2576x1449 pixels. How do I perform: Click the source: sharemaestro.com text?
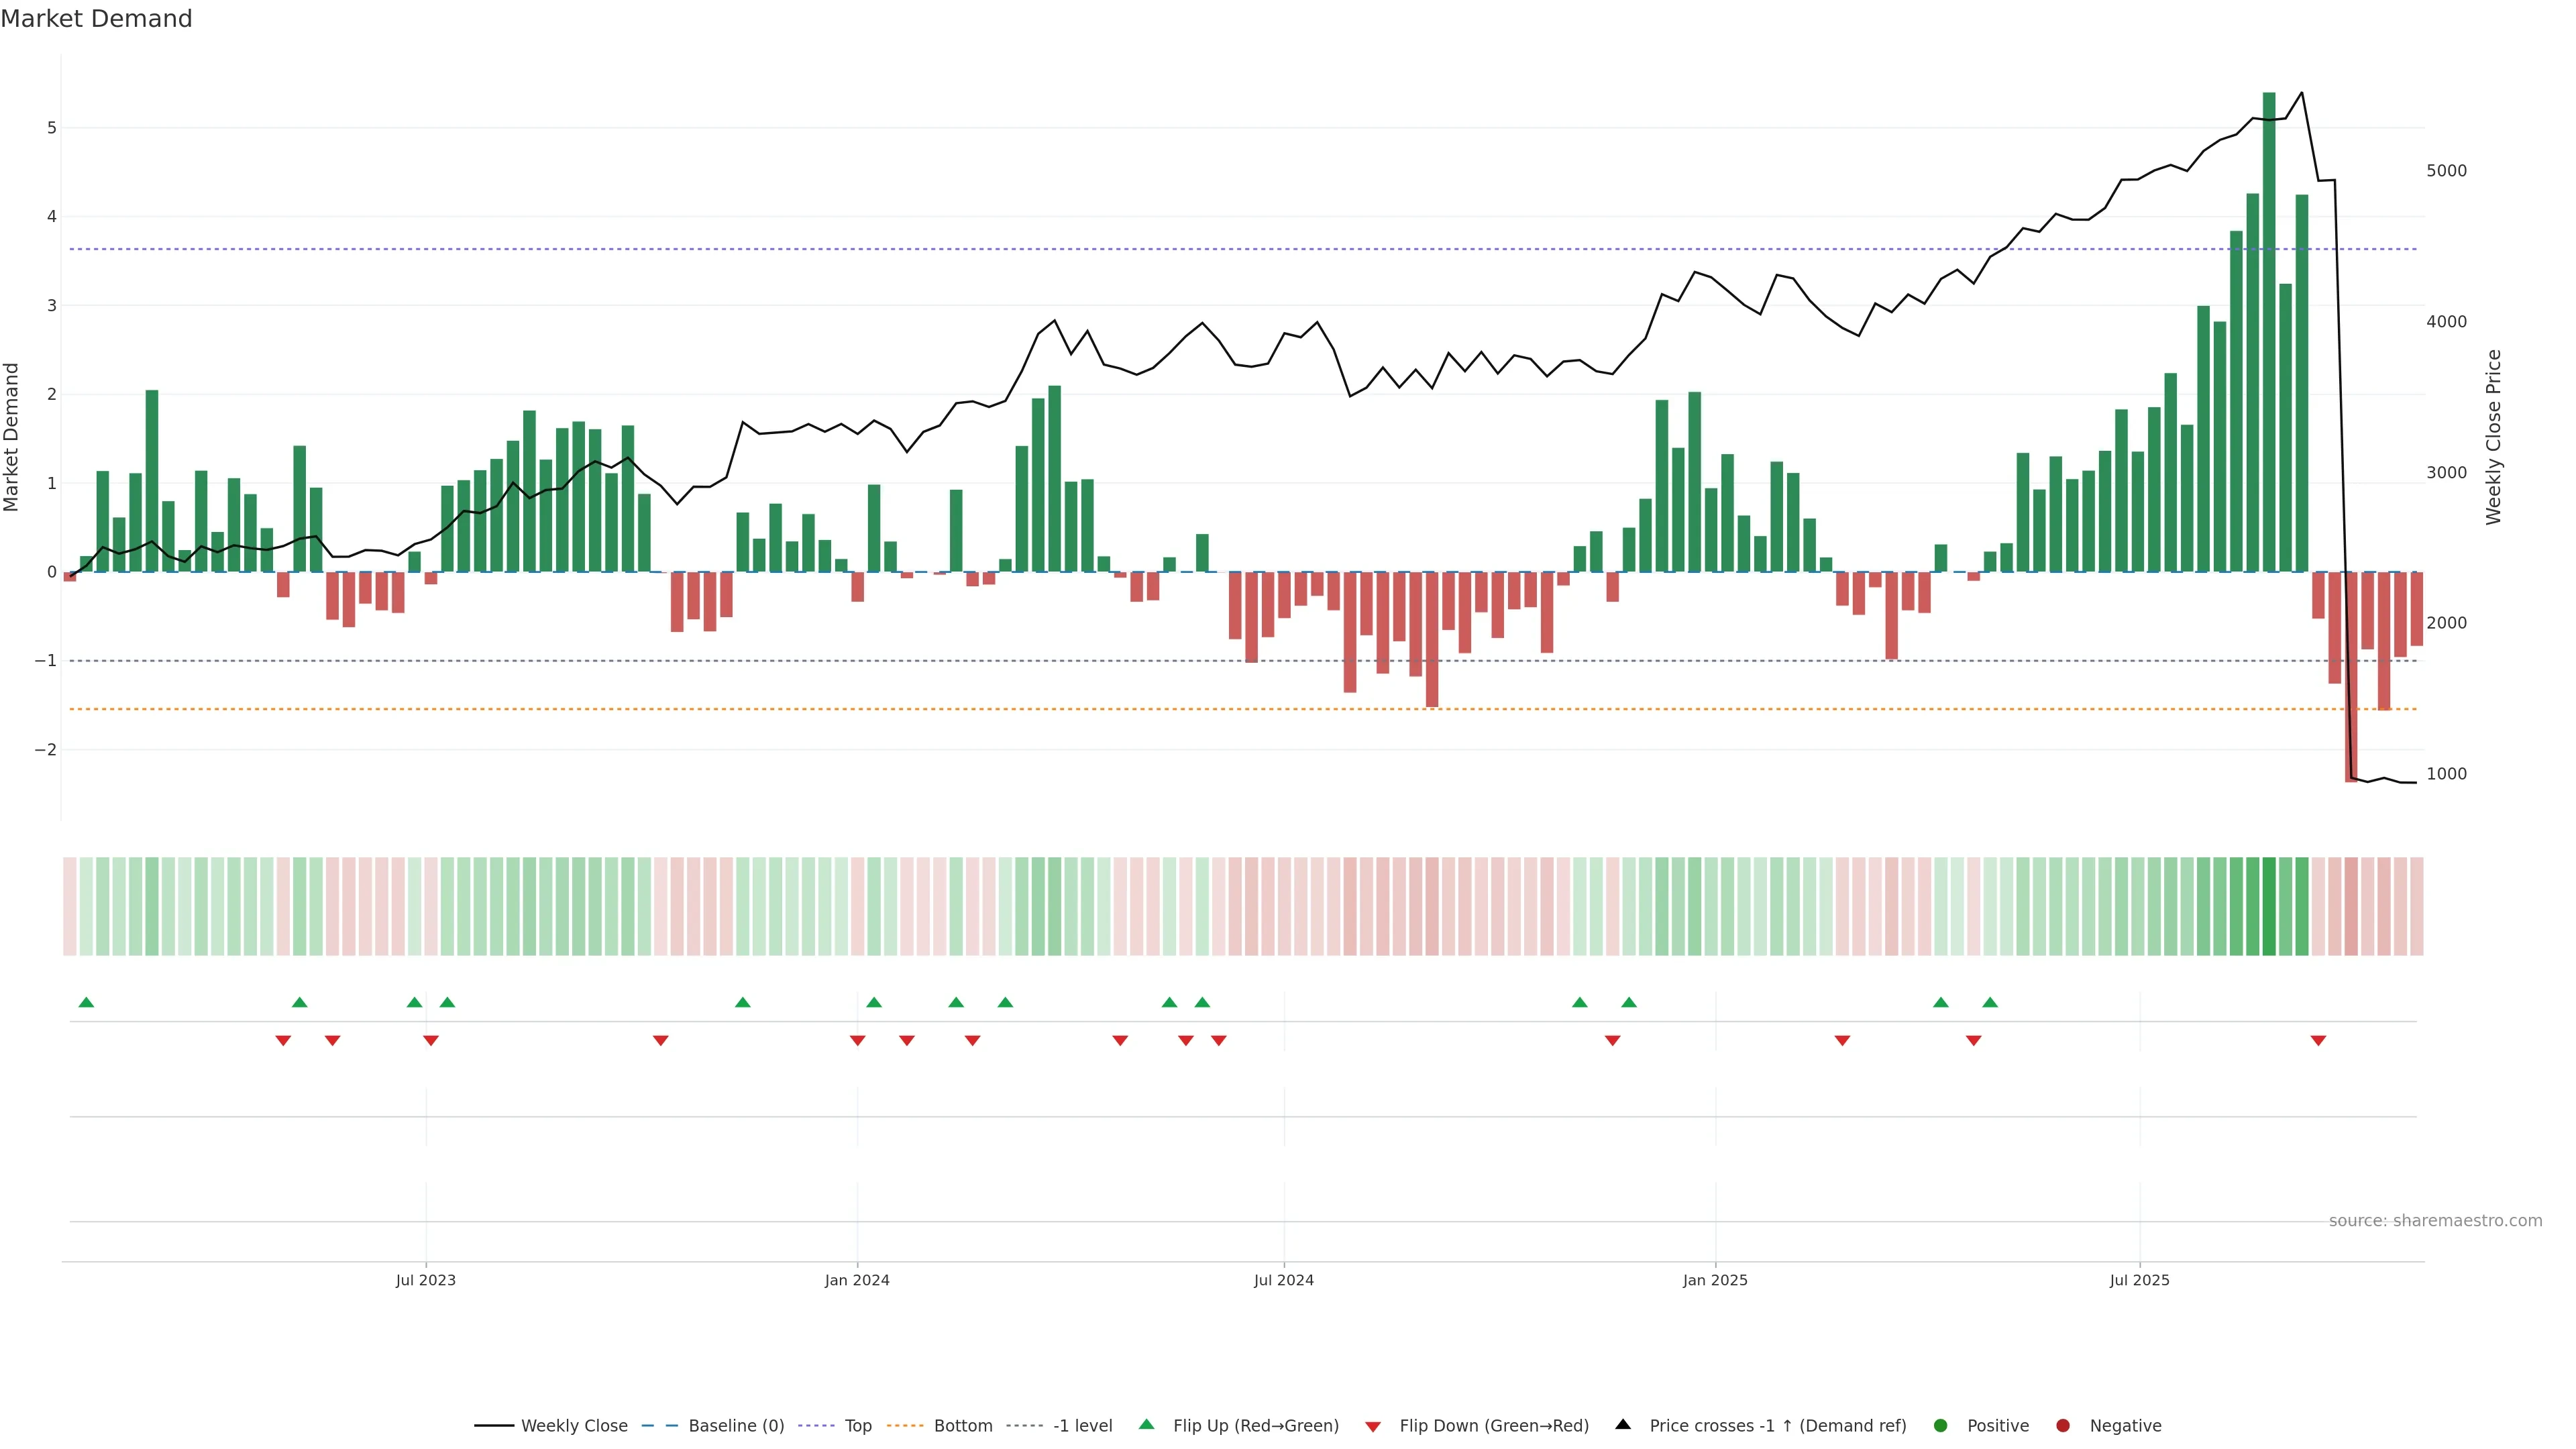click(2435, 1220)
